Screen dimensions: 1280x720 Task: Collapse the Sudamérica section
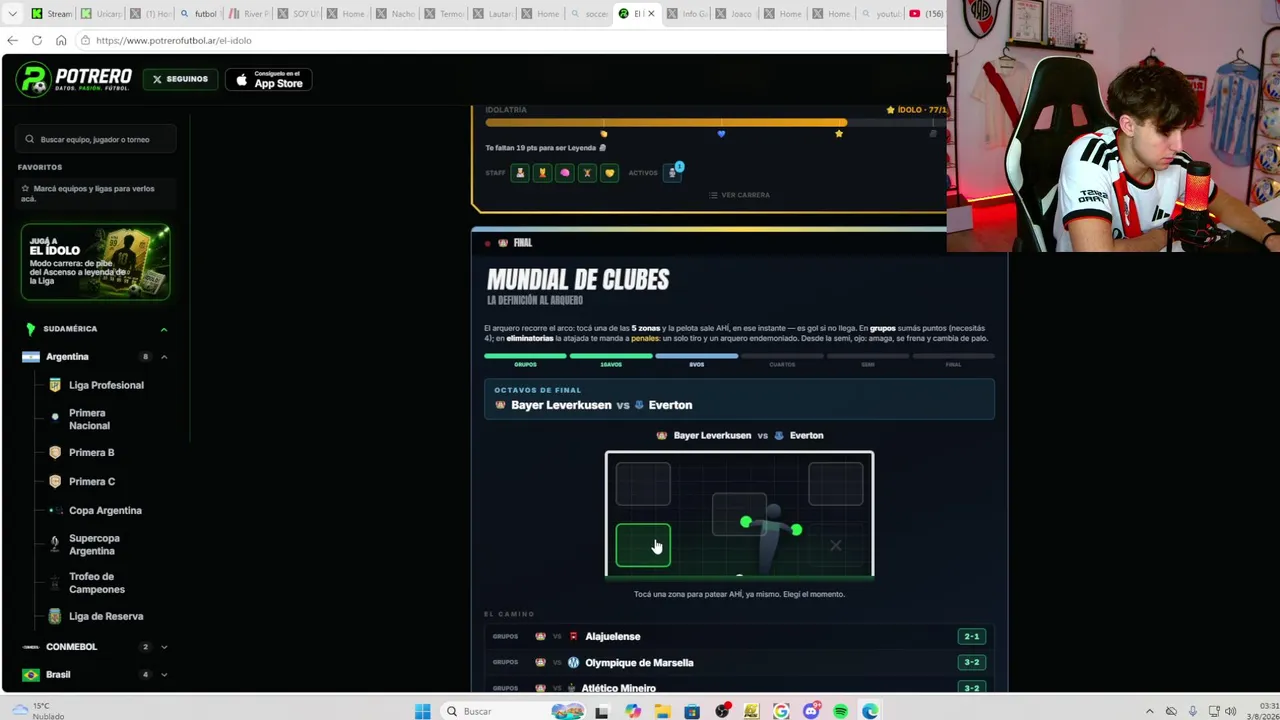[164, 329]
